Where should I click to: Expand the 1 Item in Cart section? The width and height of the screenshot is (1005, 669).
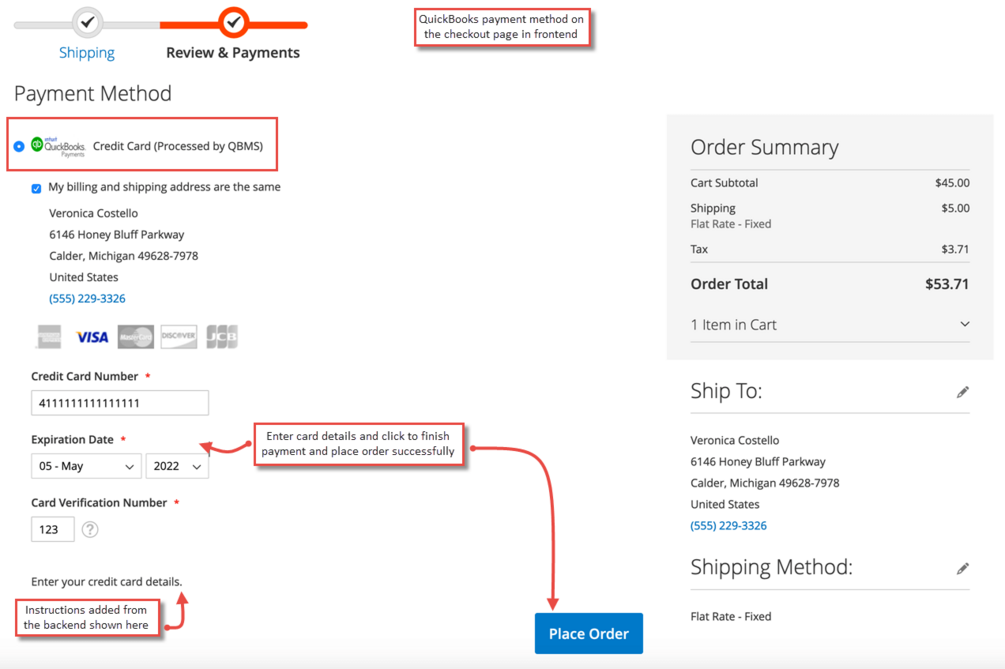coord(829,325)
